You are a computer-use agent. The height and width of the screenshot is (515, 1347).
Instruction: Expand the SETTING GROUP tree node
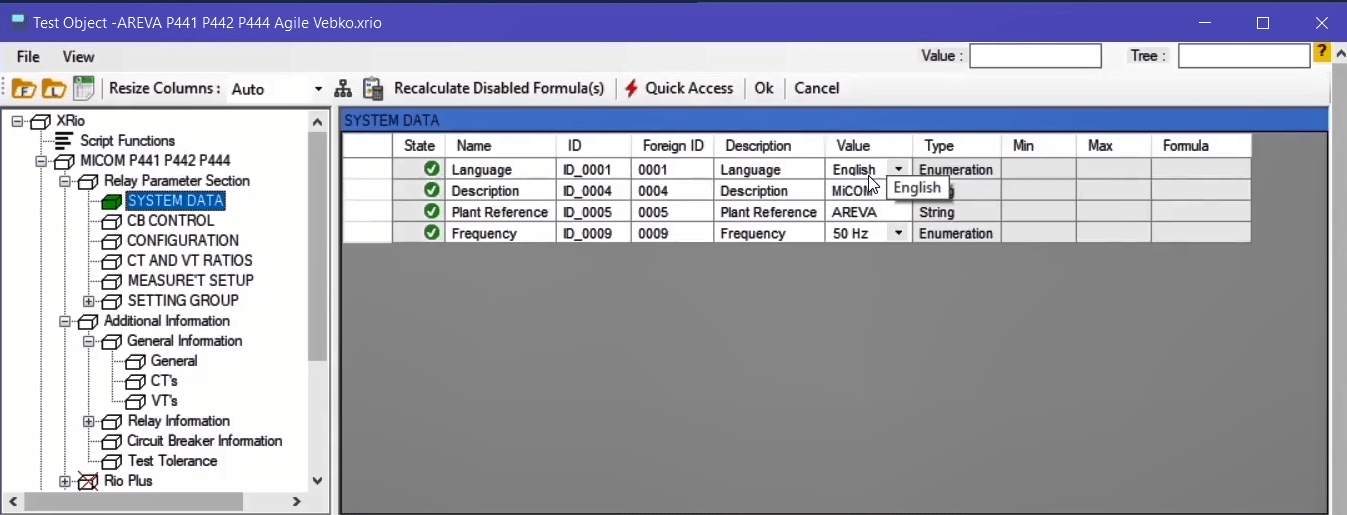point(89,301)
